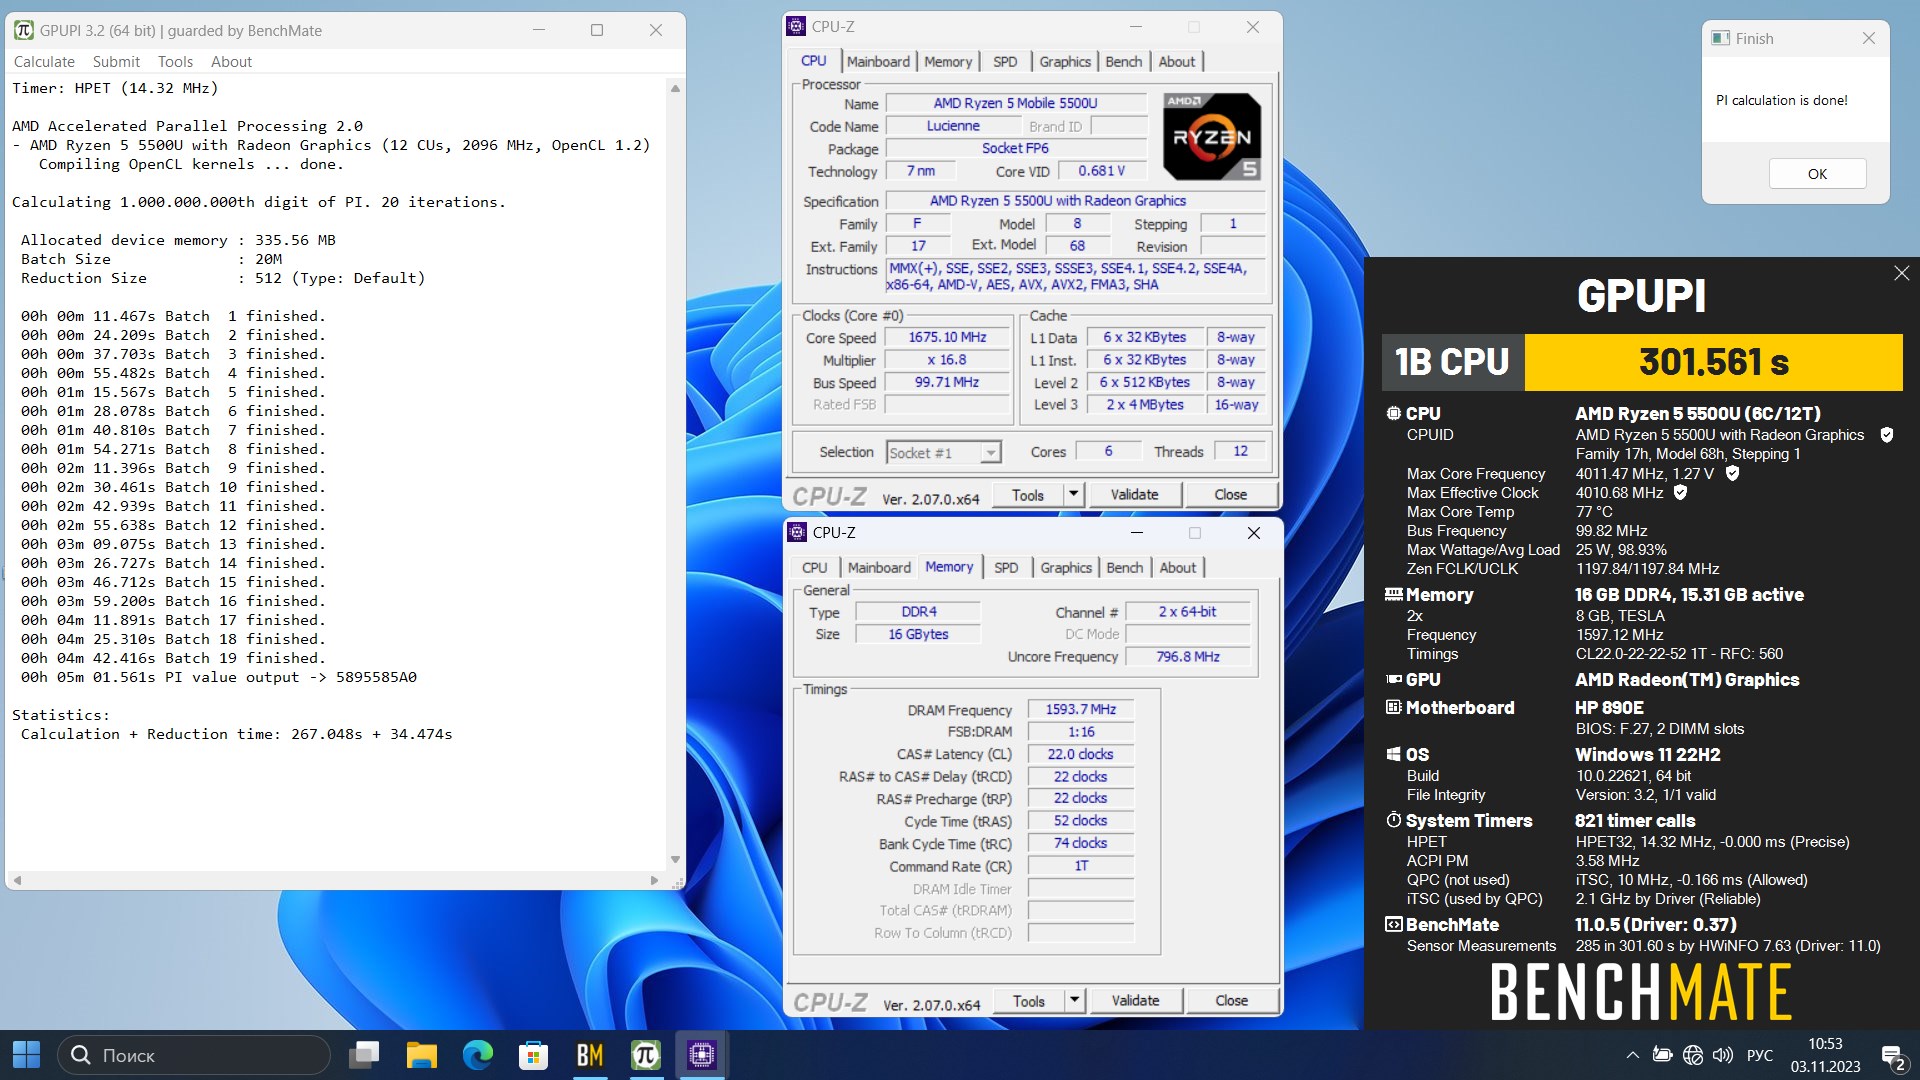Switch to CPU tab in lower CPU-Z
Viewport: 1920px width, 1080px height.
point(815,567)
